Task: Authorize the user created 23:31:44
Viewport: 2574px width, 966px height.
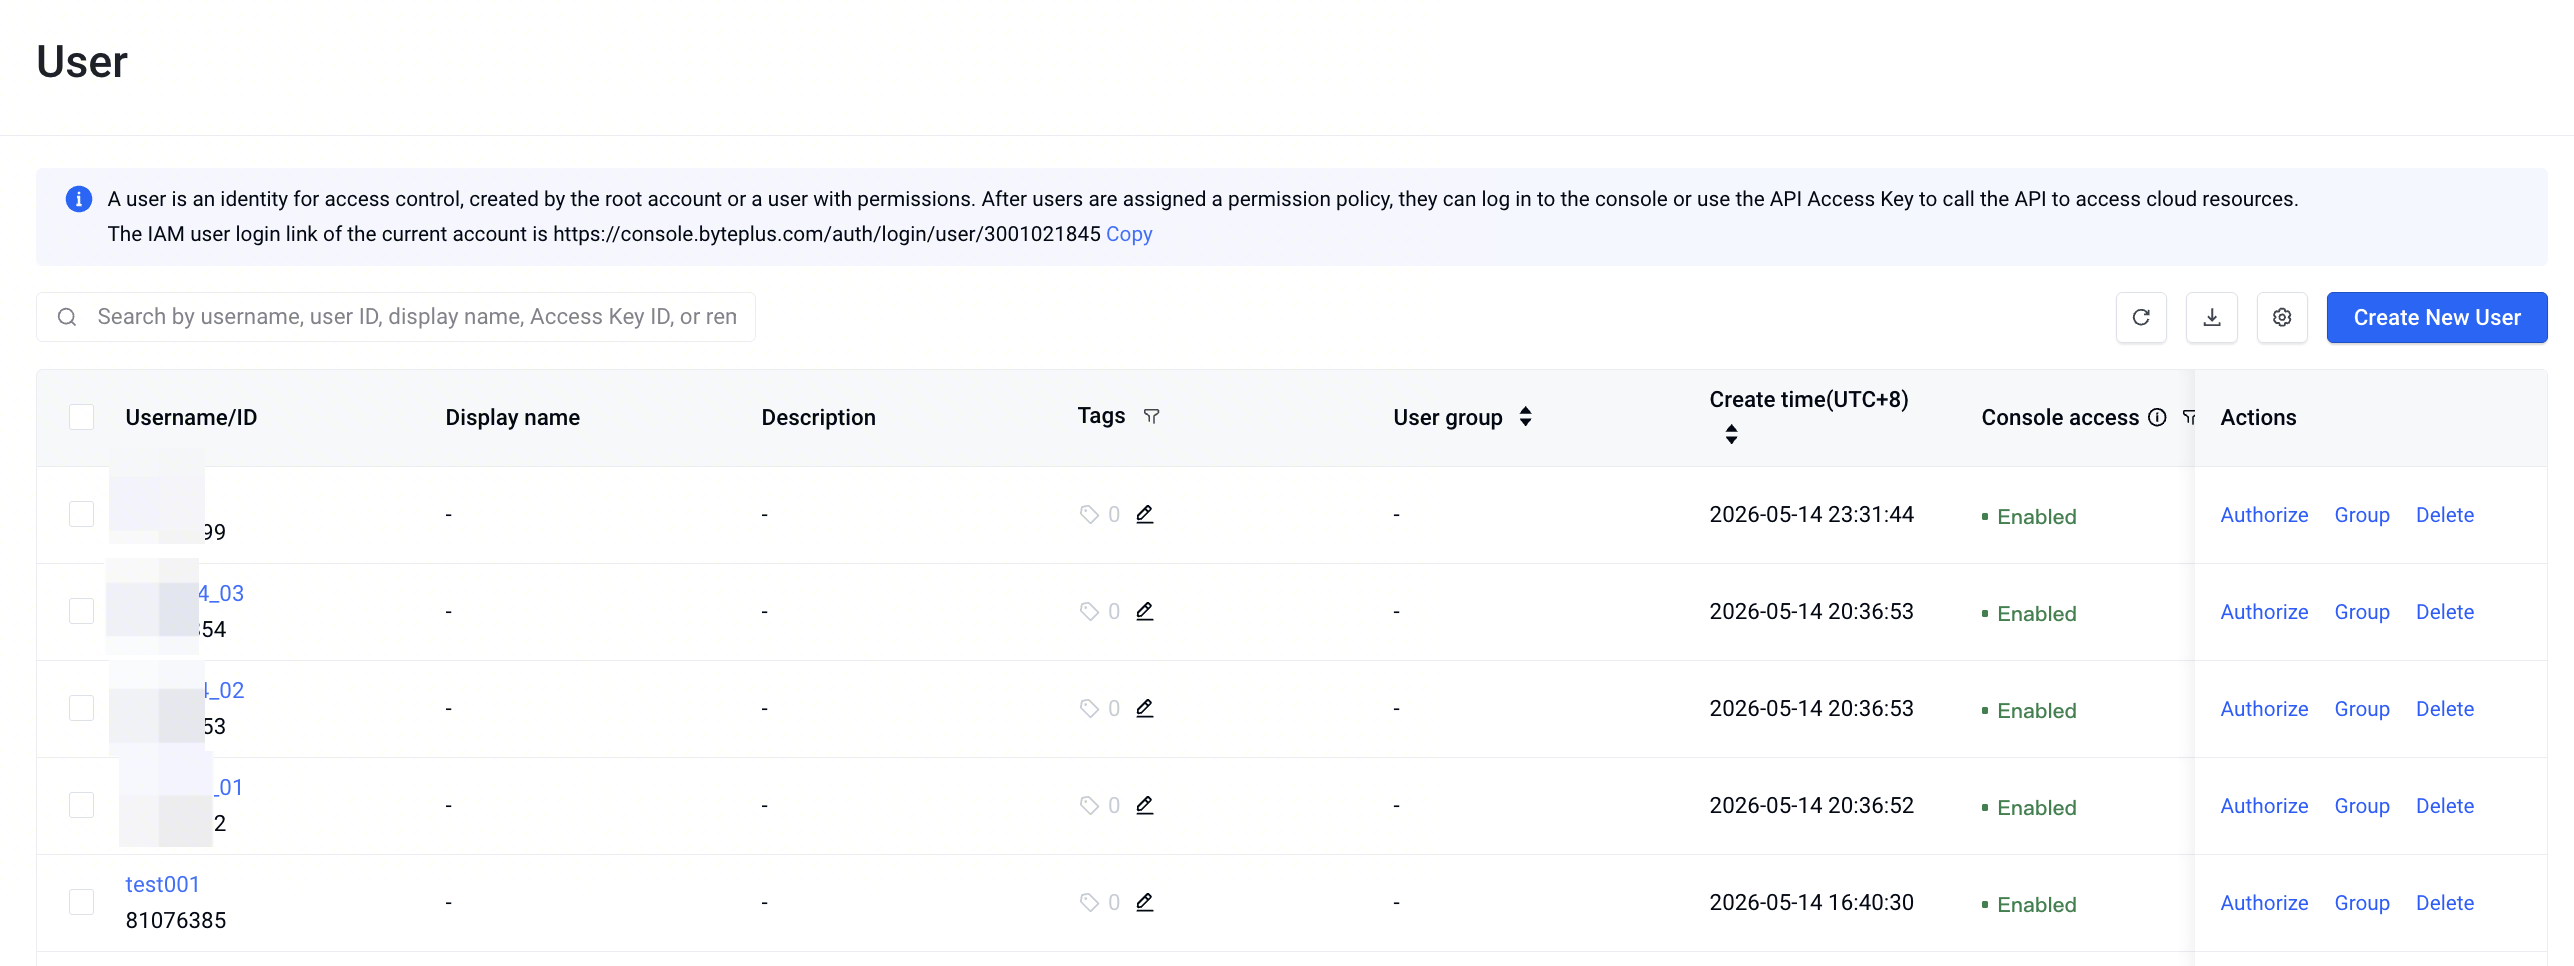Action: [x=2264, y=515]
